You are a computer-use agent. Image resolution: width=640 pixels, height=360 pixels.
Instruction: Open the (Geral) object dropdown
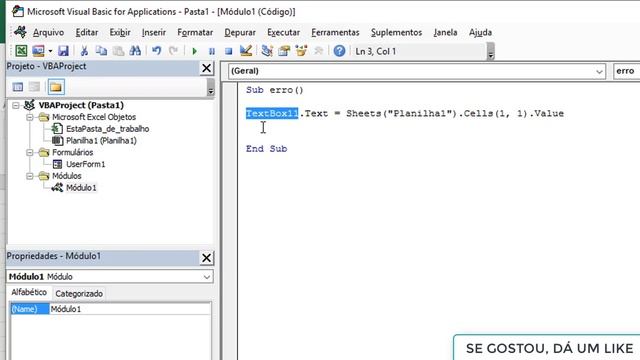pyautogui.click(x=416, y=71)
